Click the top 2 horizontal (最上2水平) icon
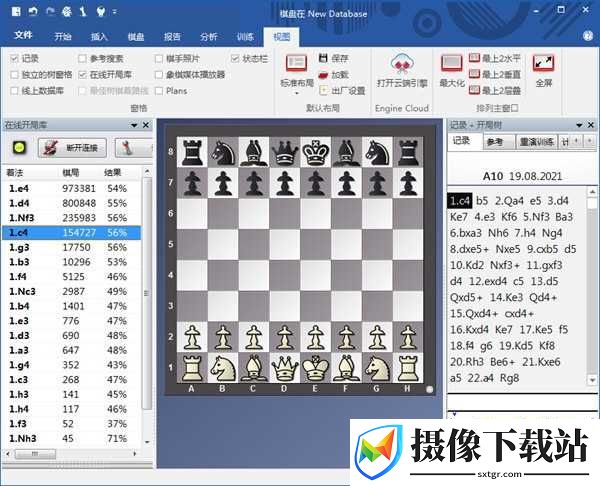600x486 pixels. 474,58
